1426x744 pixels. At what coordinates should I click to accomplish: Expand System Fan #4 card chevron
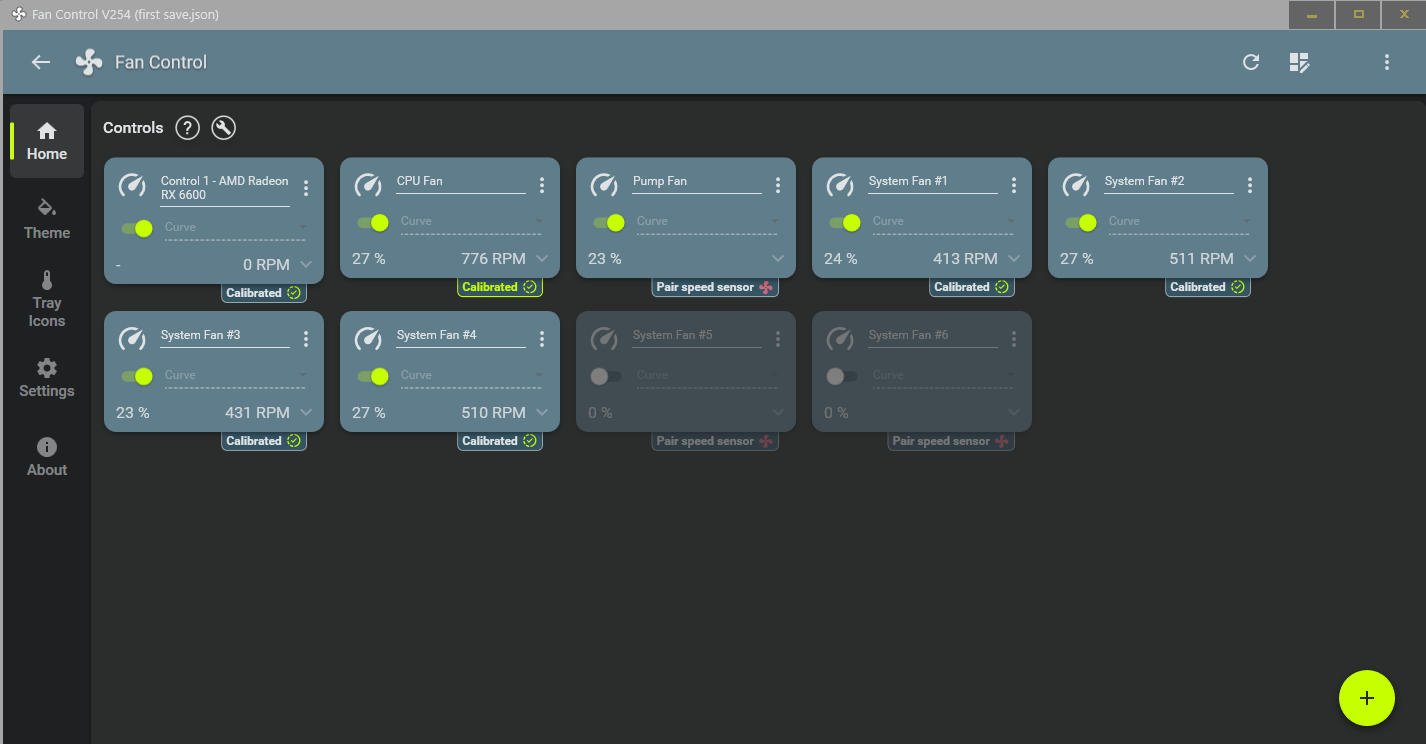click(x=542, y=413)
